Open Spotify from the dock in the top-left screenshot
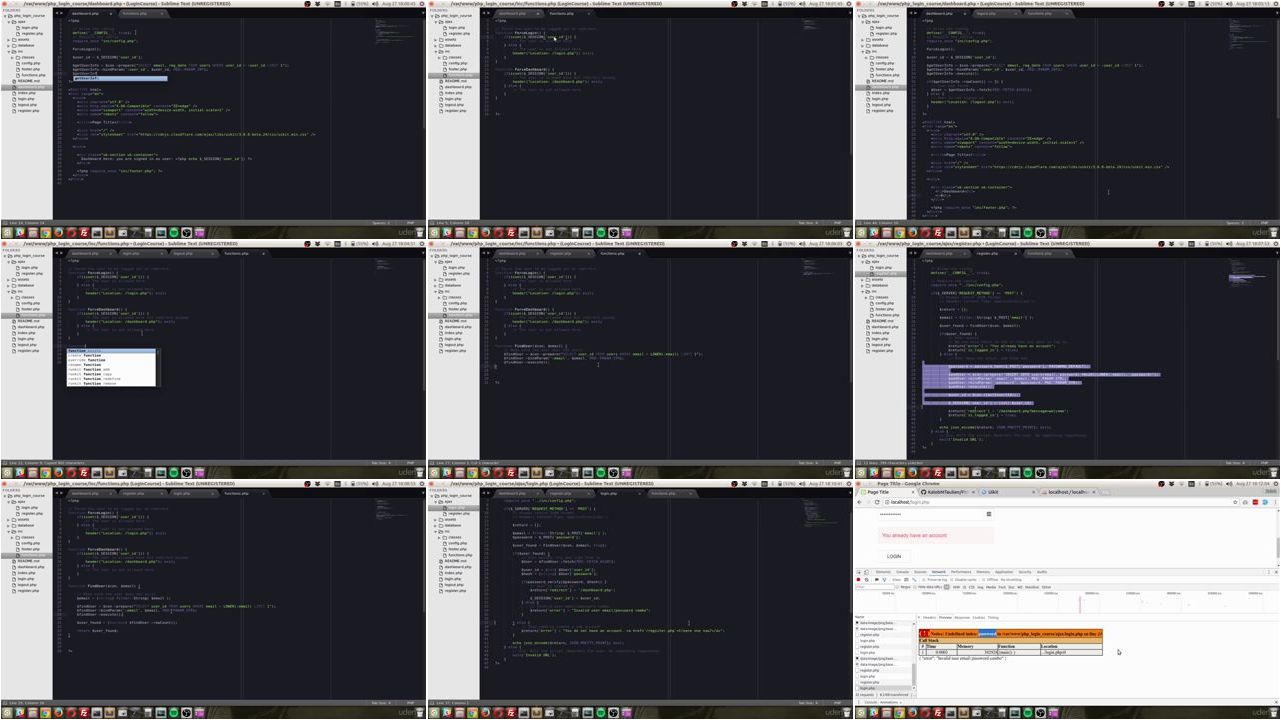Image resolution: width=1281 pixels, height=720 pixels. coord(174,233)
